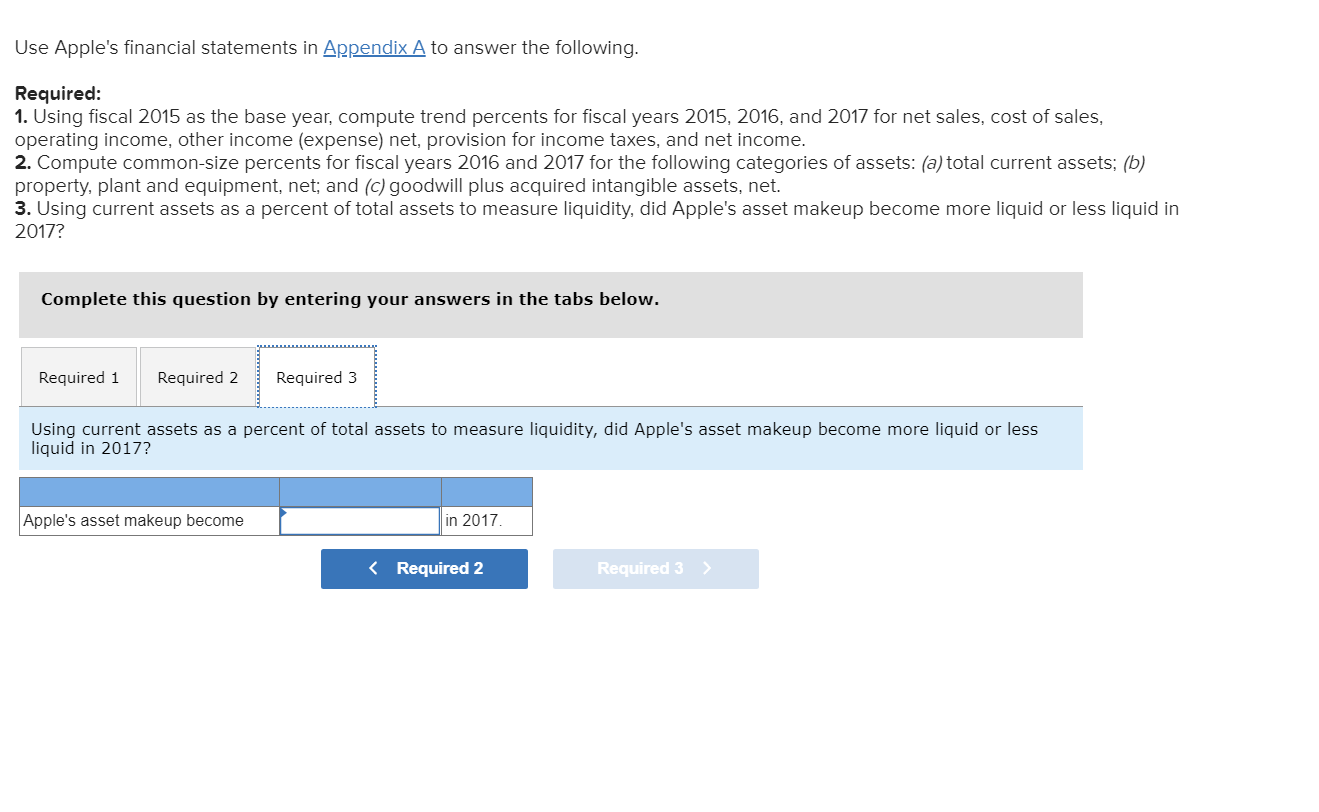Navigate back with the Required 2 button
This screenshot has width=1319, height=812.
(x=424, y=568)
